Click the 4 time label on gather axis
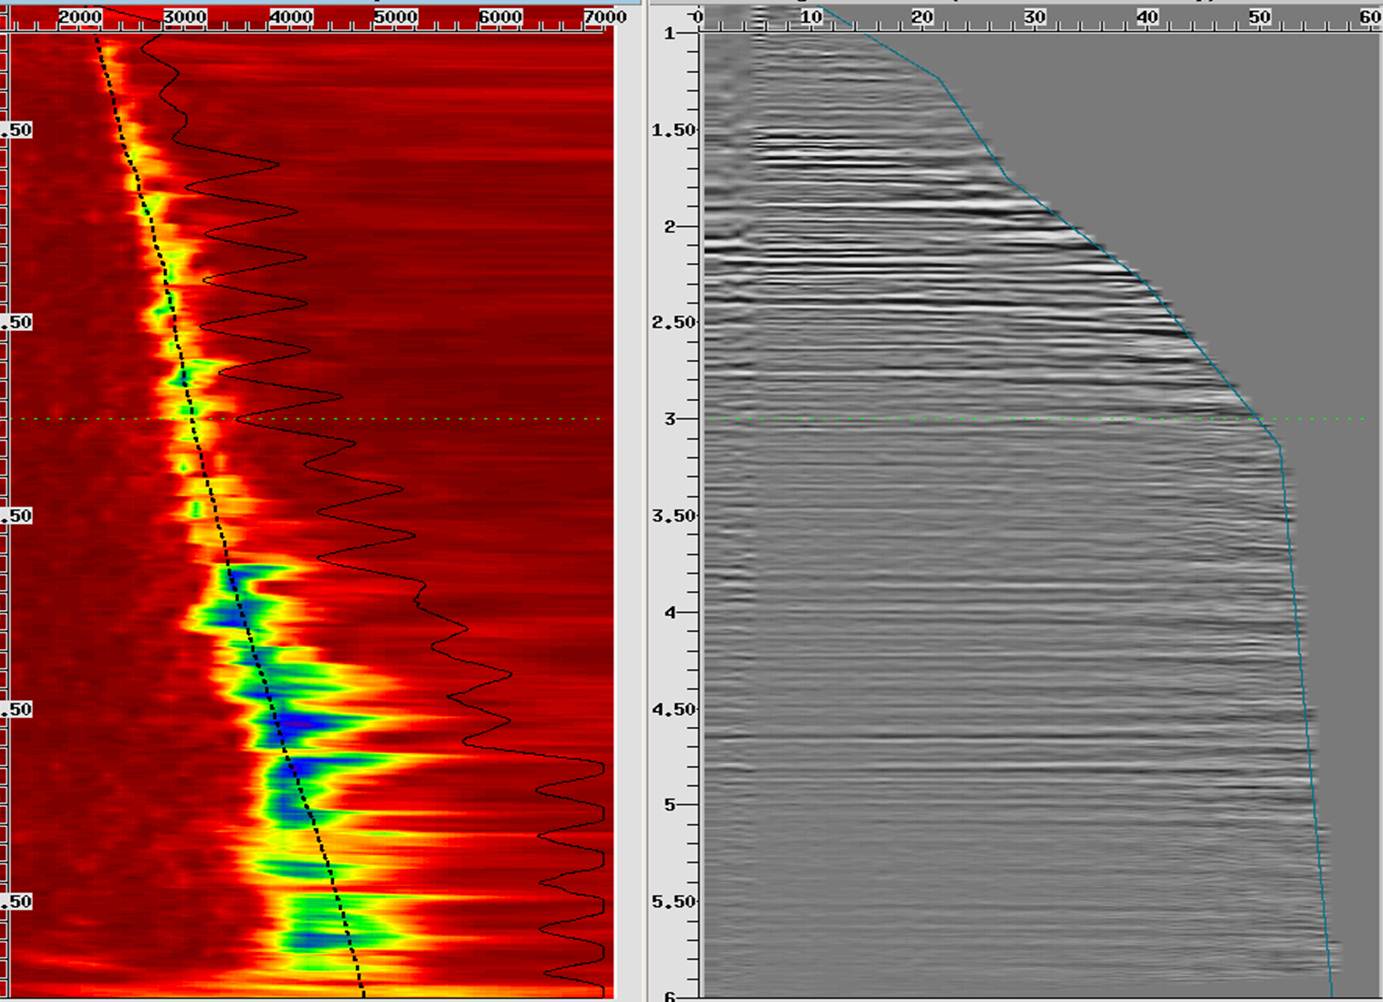The width and height of the screenshot is (1383, 1002). [x=670, y=612]
